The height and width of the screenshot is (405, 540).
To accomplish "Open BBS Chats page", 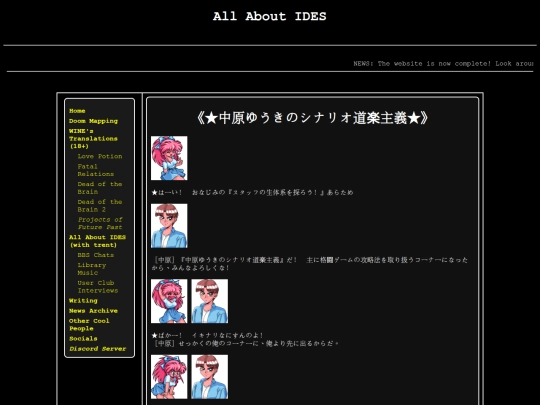I will pyautogui.click(x=96, y=255).
